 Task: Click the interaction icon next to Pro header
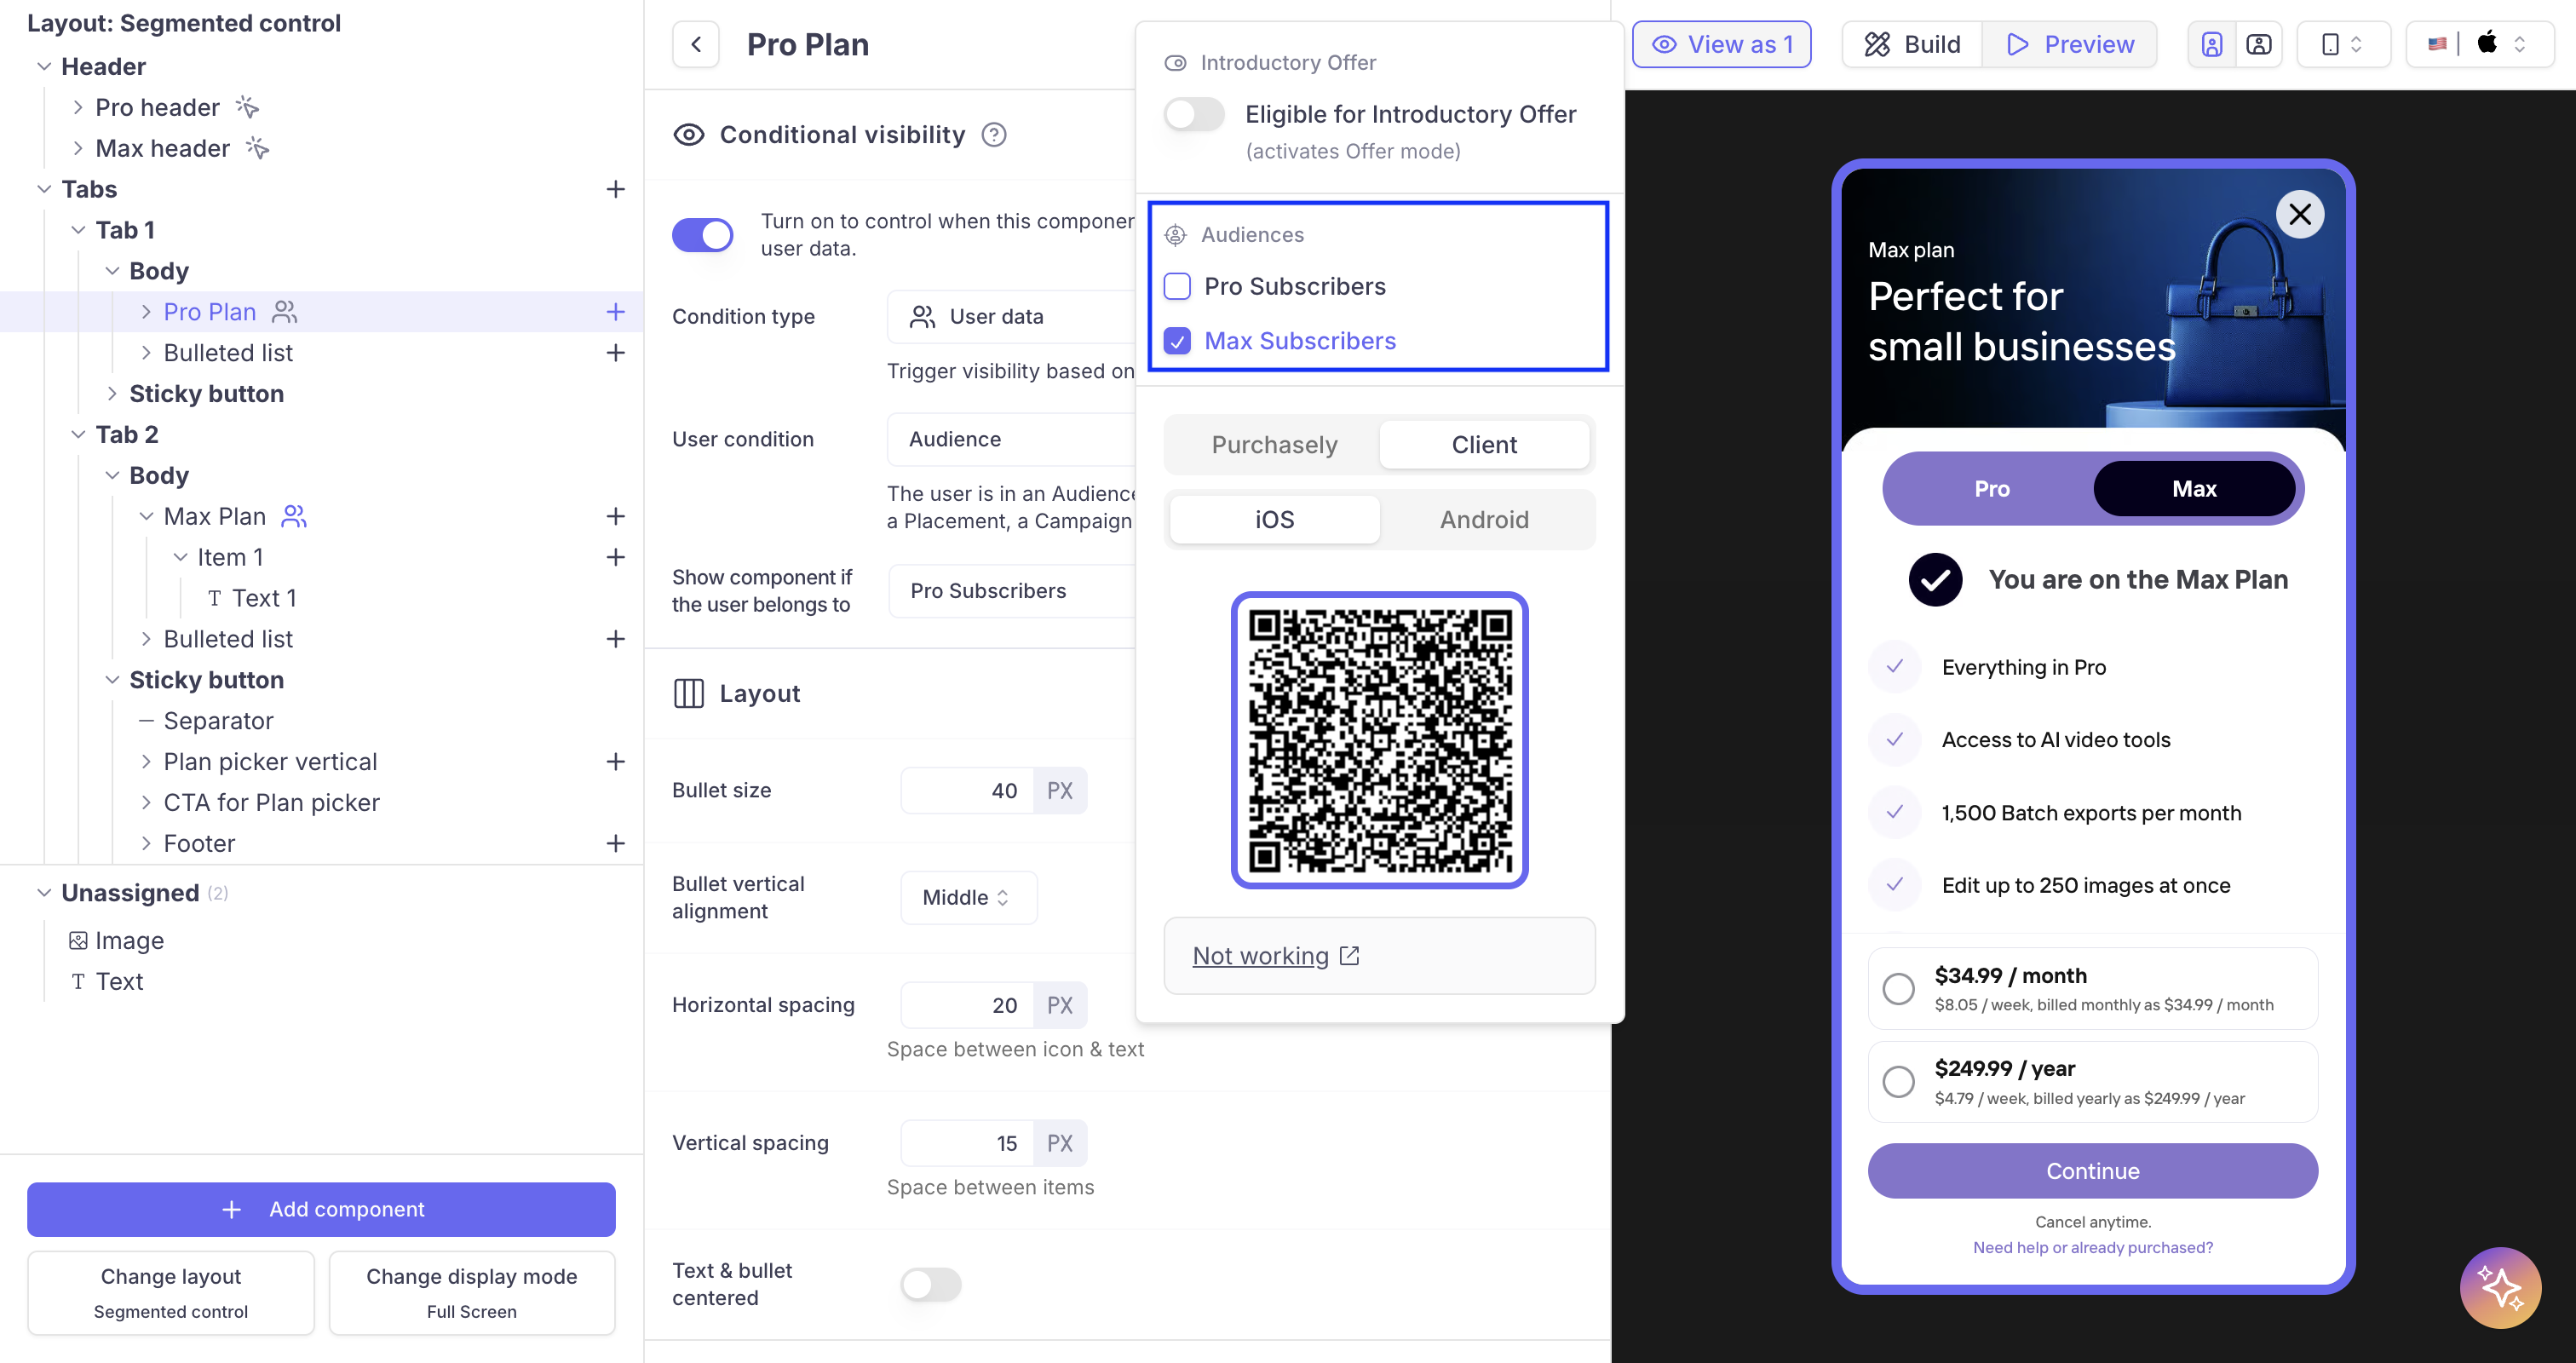click(x=247, y=107)
